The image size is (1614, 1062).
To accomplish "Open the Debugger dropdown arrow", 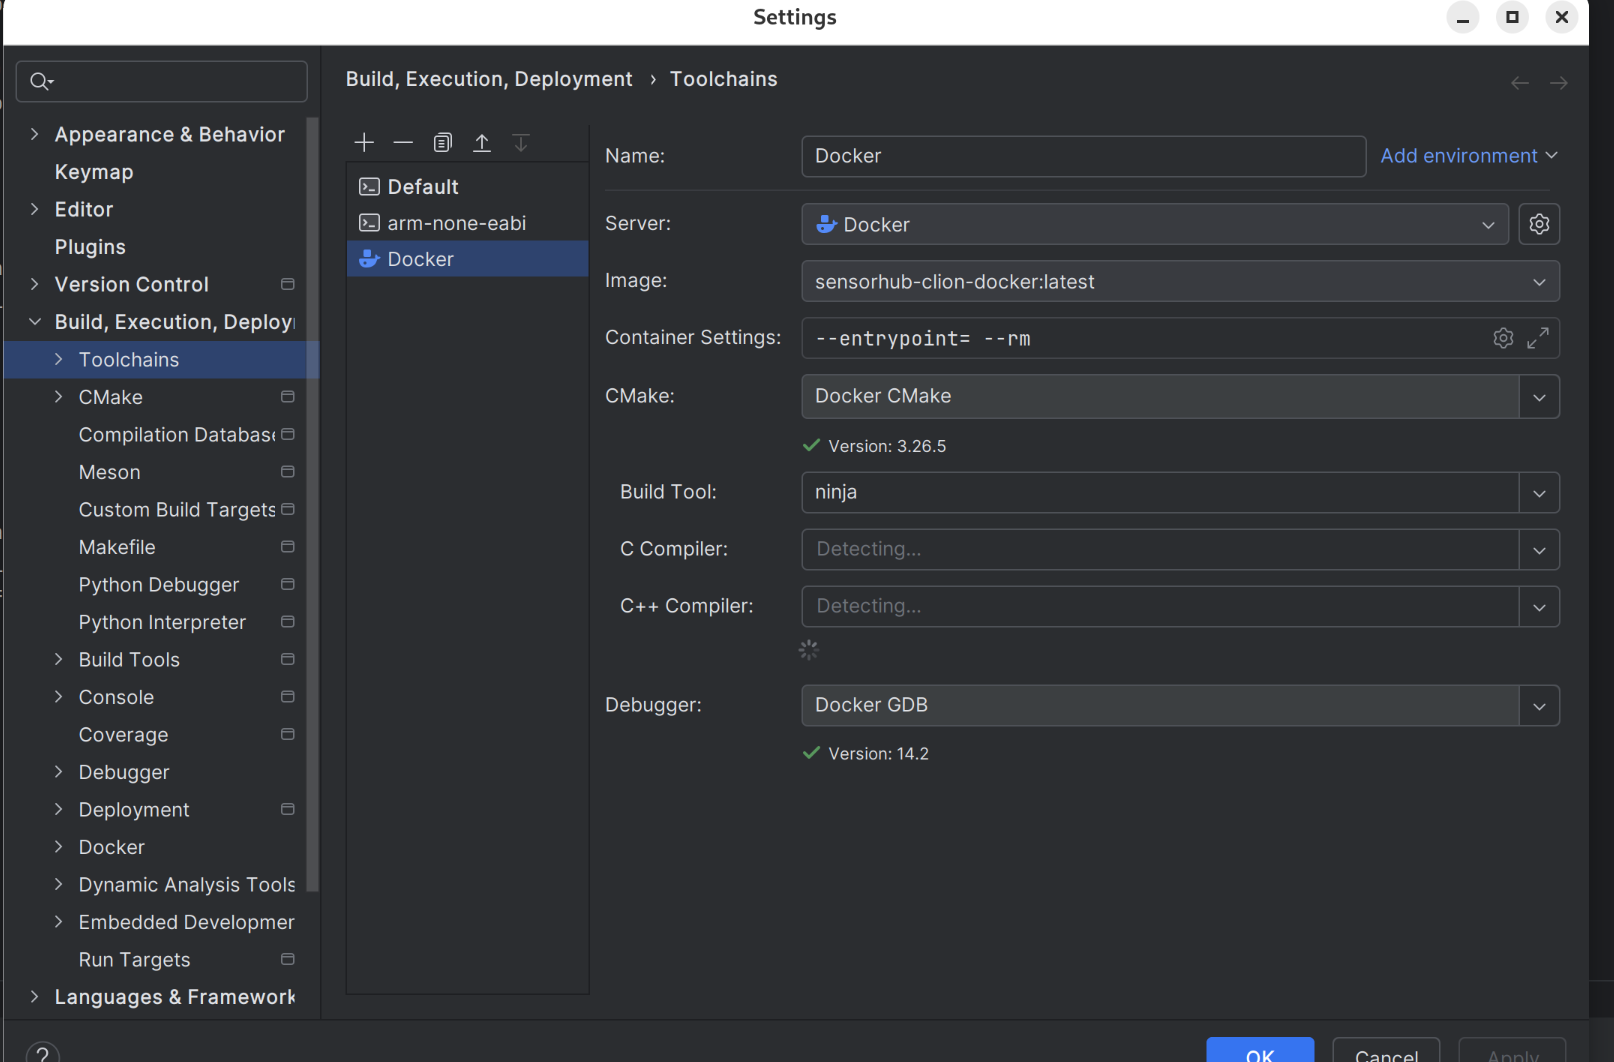I will [x=1539, y=706].
